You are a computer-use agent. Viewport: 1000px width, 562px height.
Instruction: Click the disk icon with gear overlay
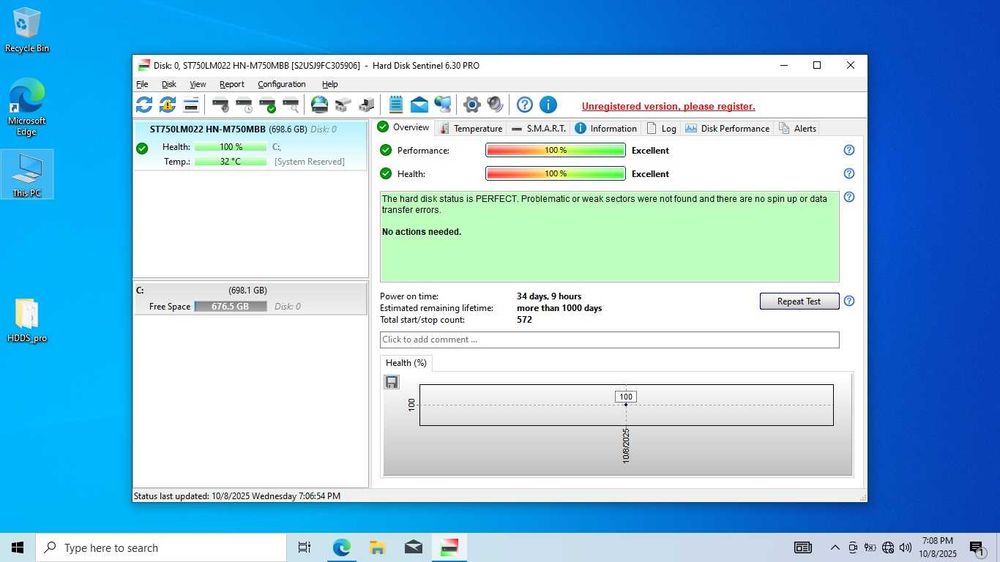[x=221, y=105]
